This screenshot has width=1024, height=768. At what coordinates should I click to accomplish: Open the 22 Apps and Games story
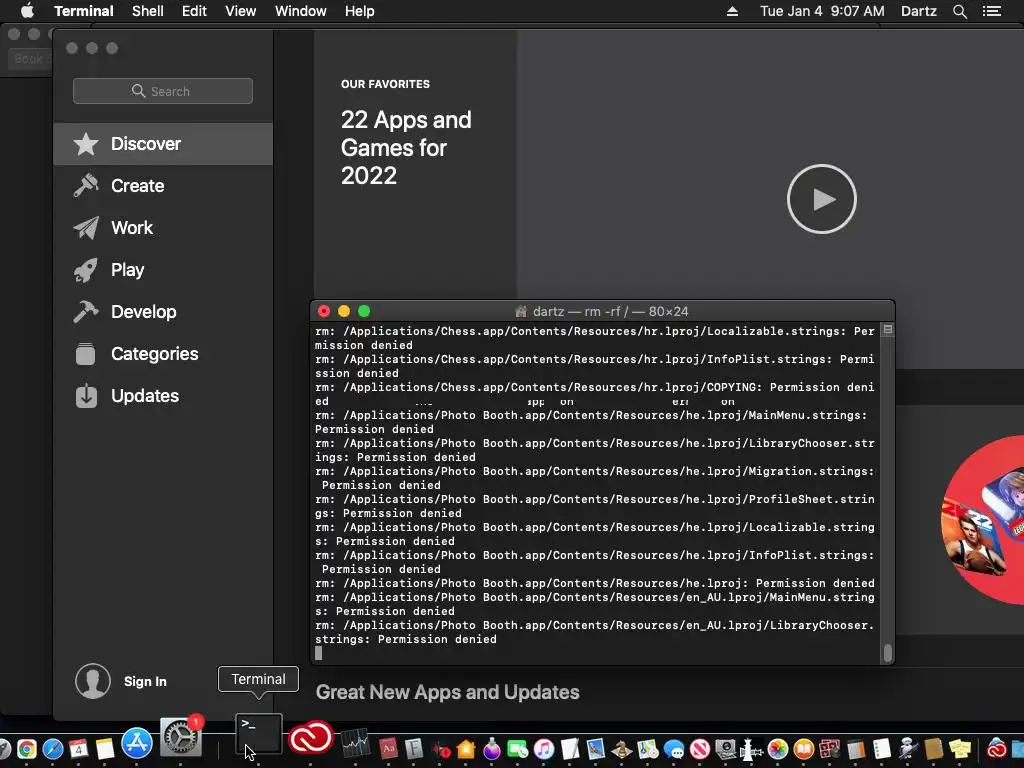click(x=406, y=148)
